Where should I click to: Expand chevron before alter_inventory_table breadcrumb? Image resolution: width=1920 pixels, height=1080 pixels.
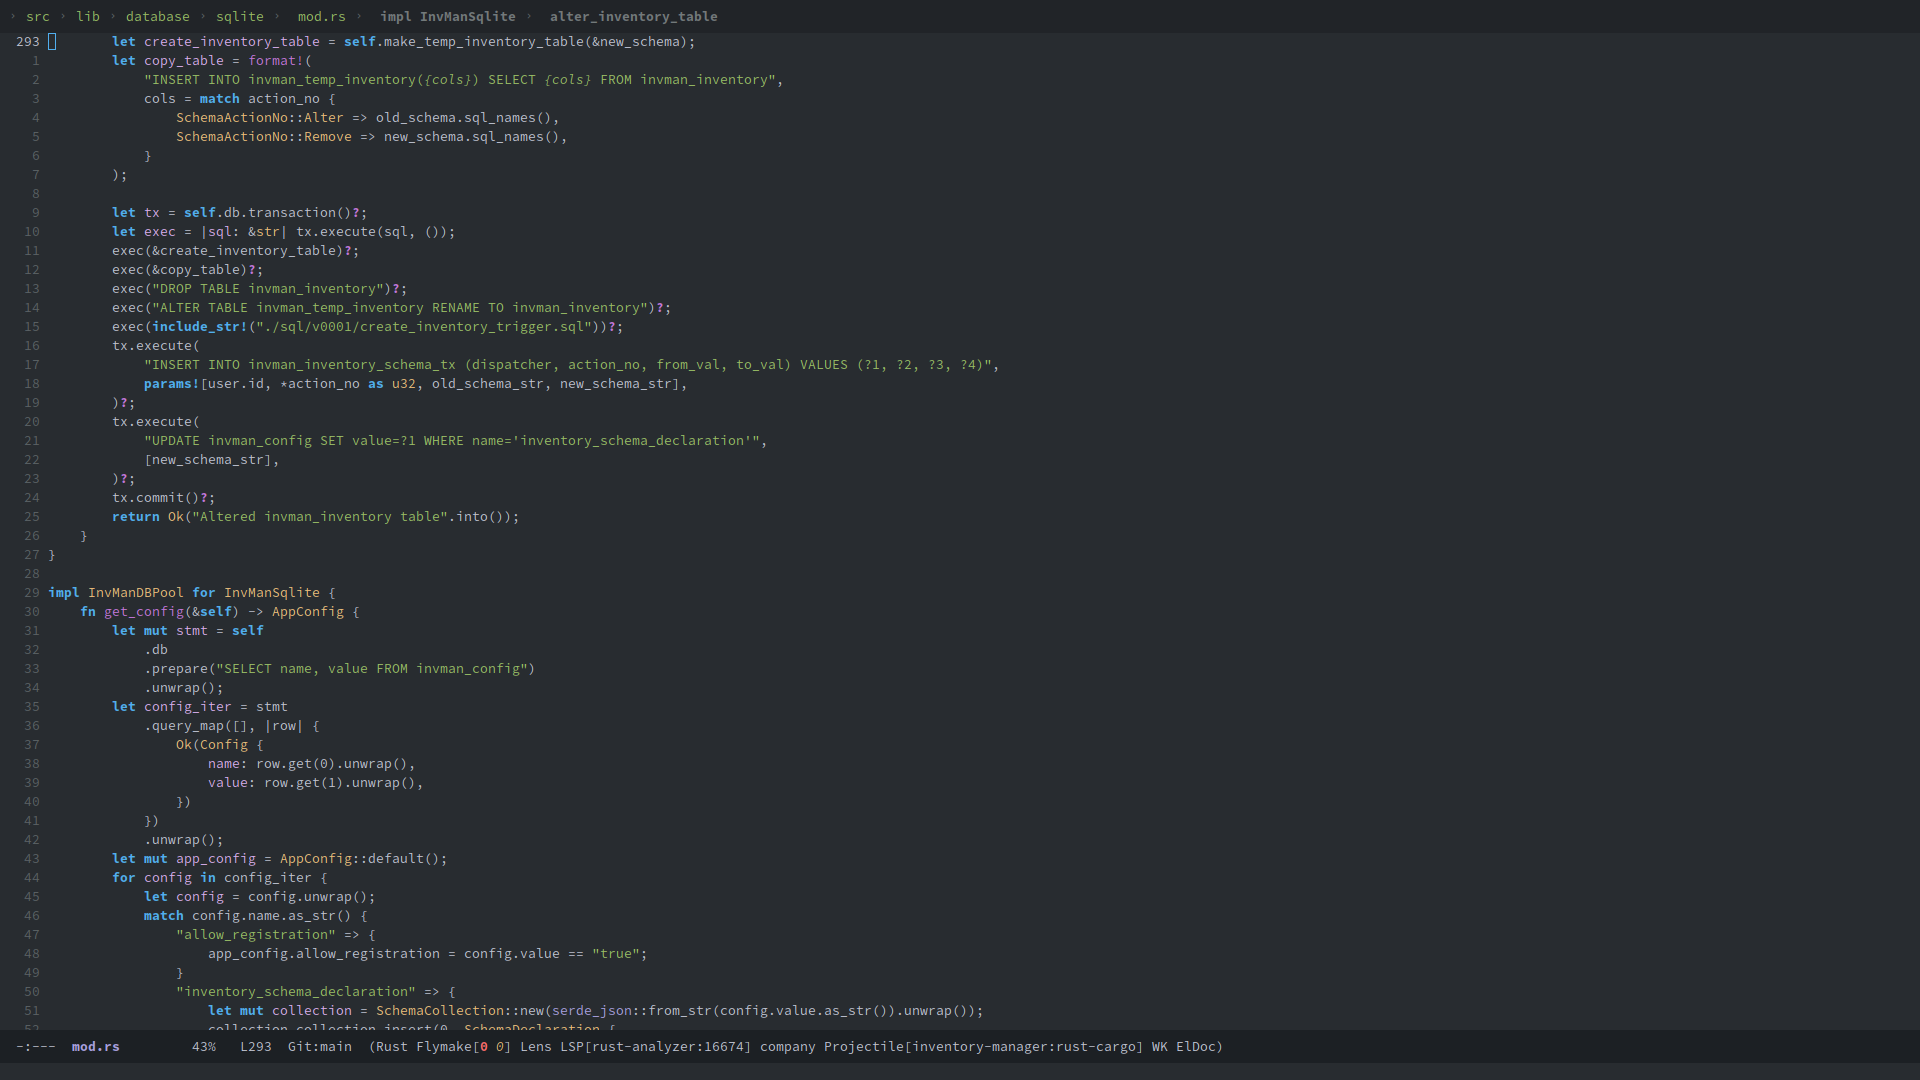530,16
